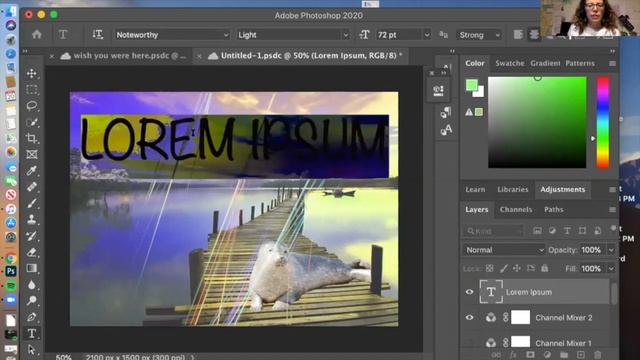
Task: Select the Quick Selection tool
Action: (32, 122)
